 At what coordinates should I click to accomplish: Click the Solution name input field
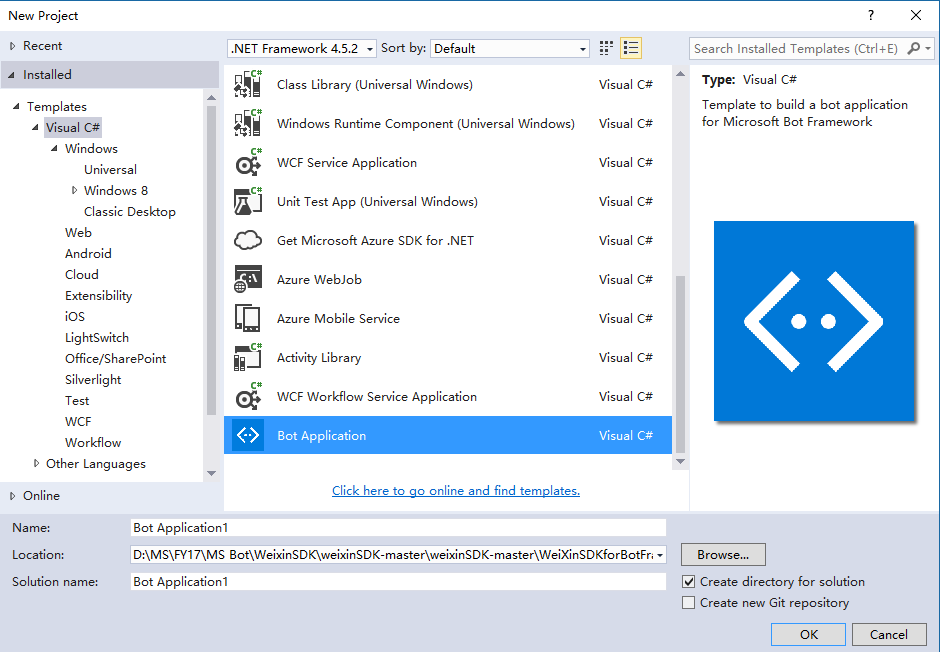point(398,581)
